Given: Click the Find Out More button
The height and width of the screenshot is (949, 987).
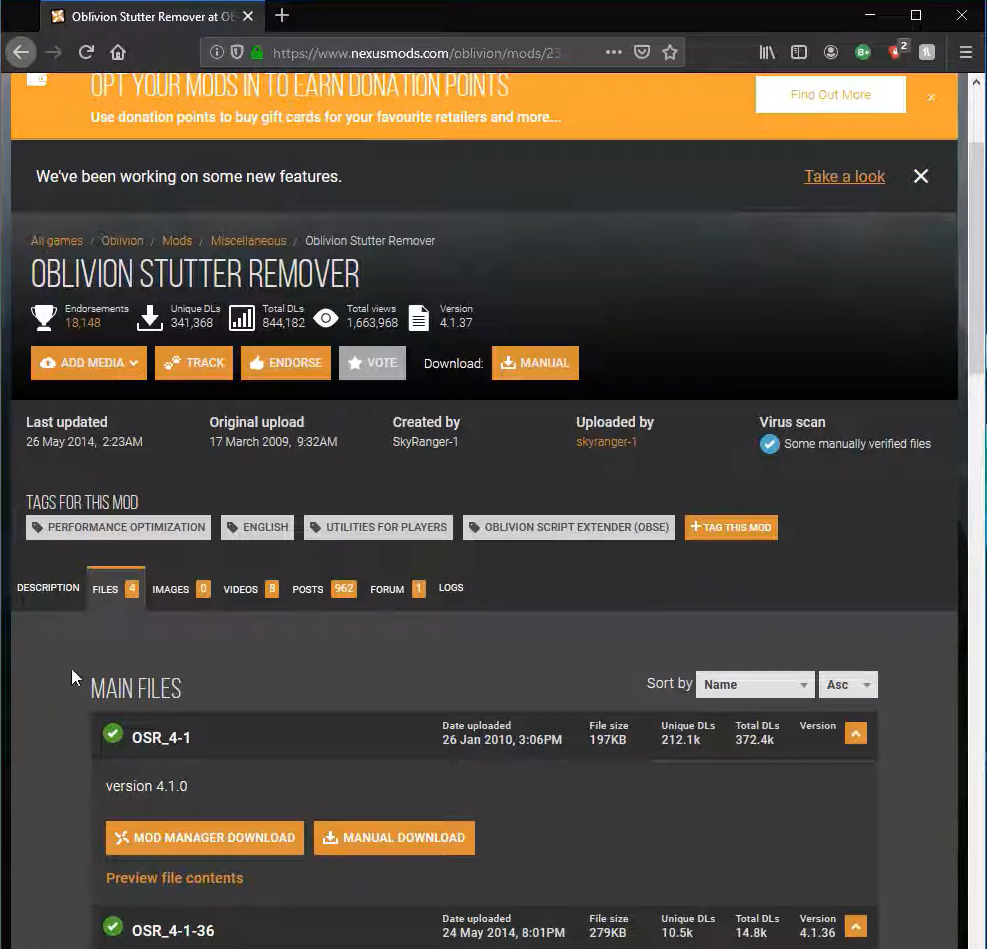Looking at the screenshot, I should coord(830,94).
